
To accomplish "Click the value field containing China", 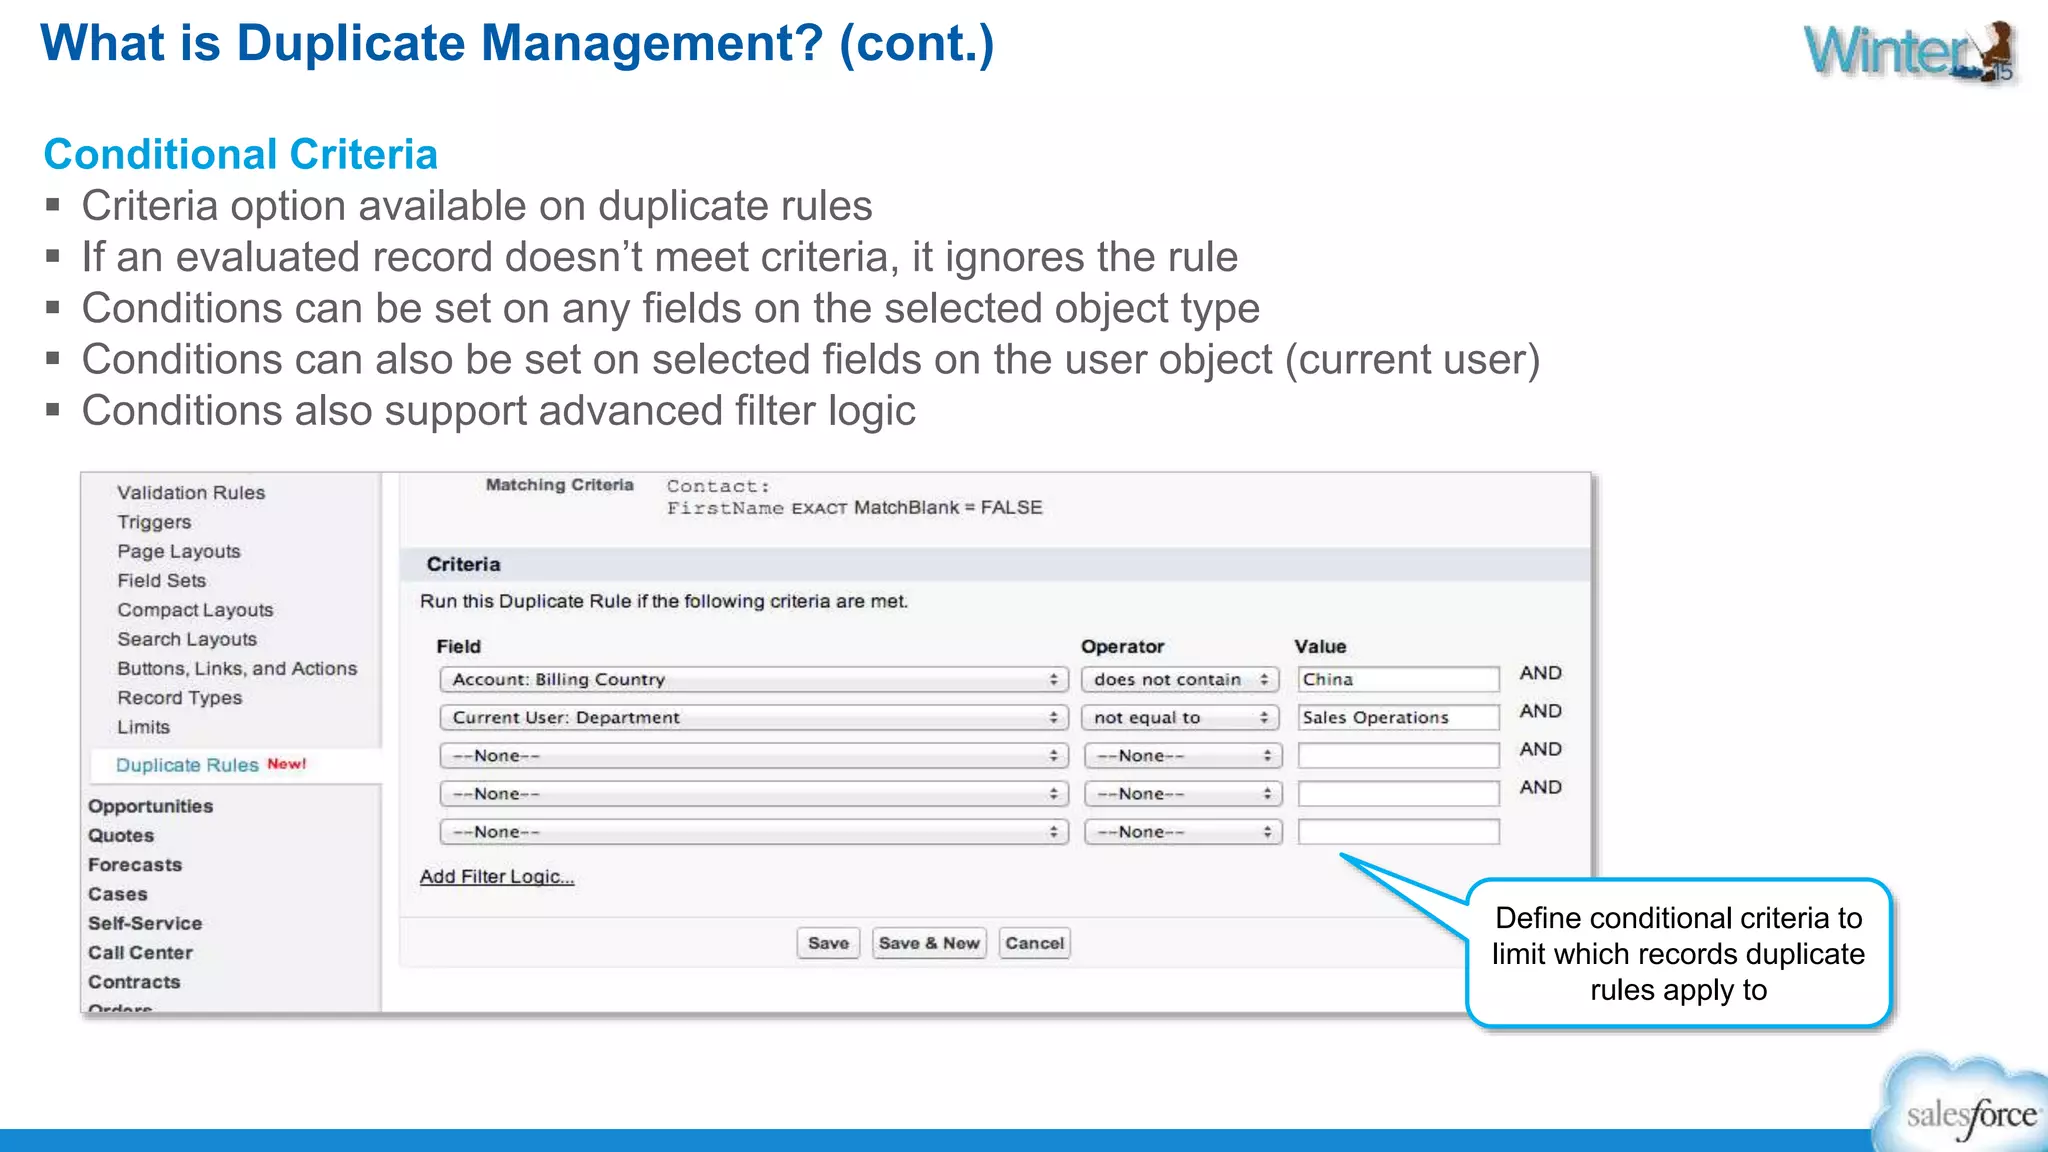I will click(1398, 680).
